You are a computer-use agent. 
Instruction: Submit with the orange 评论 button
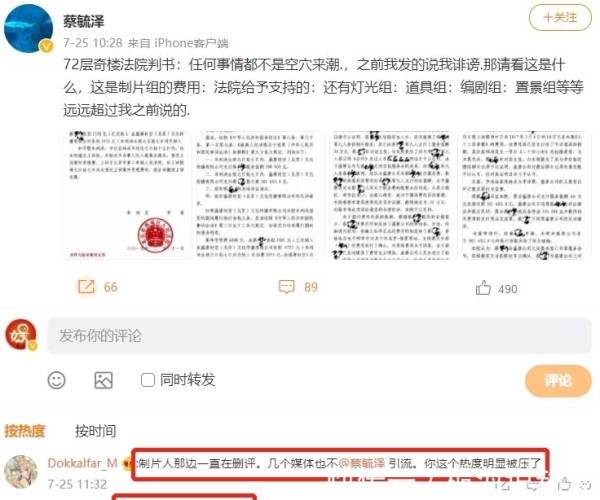coord(558,381)
